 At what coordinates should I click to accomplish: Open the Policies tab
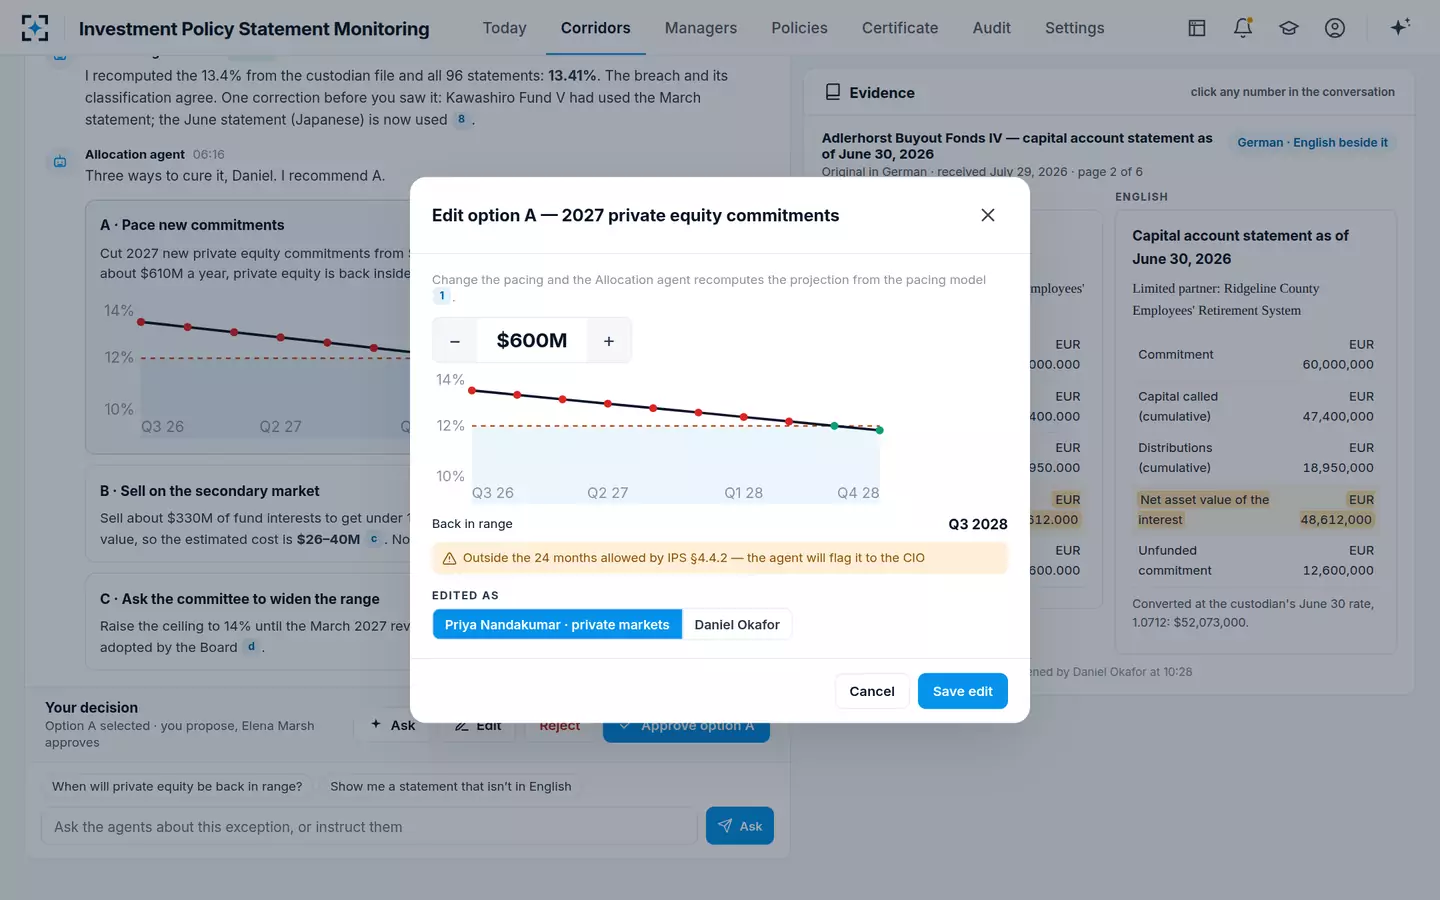coord(800,28)
